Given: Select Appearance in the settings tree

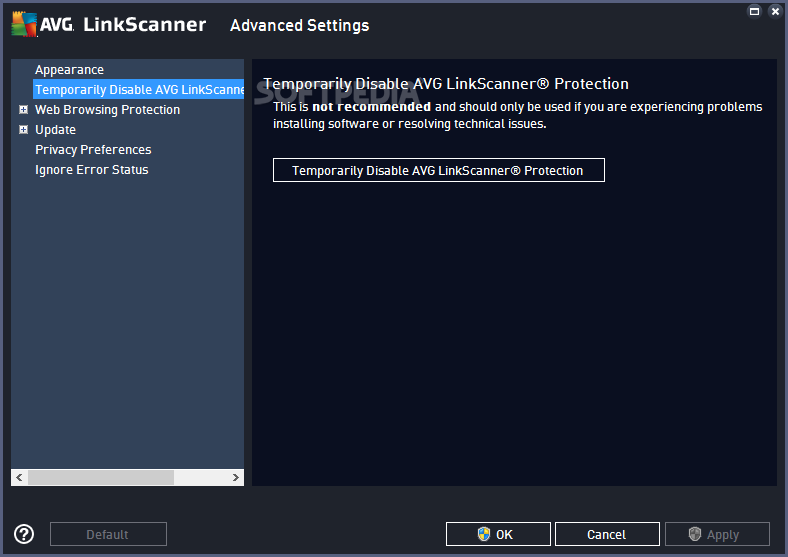Looking at the screenshot, I should (69, 69).
